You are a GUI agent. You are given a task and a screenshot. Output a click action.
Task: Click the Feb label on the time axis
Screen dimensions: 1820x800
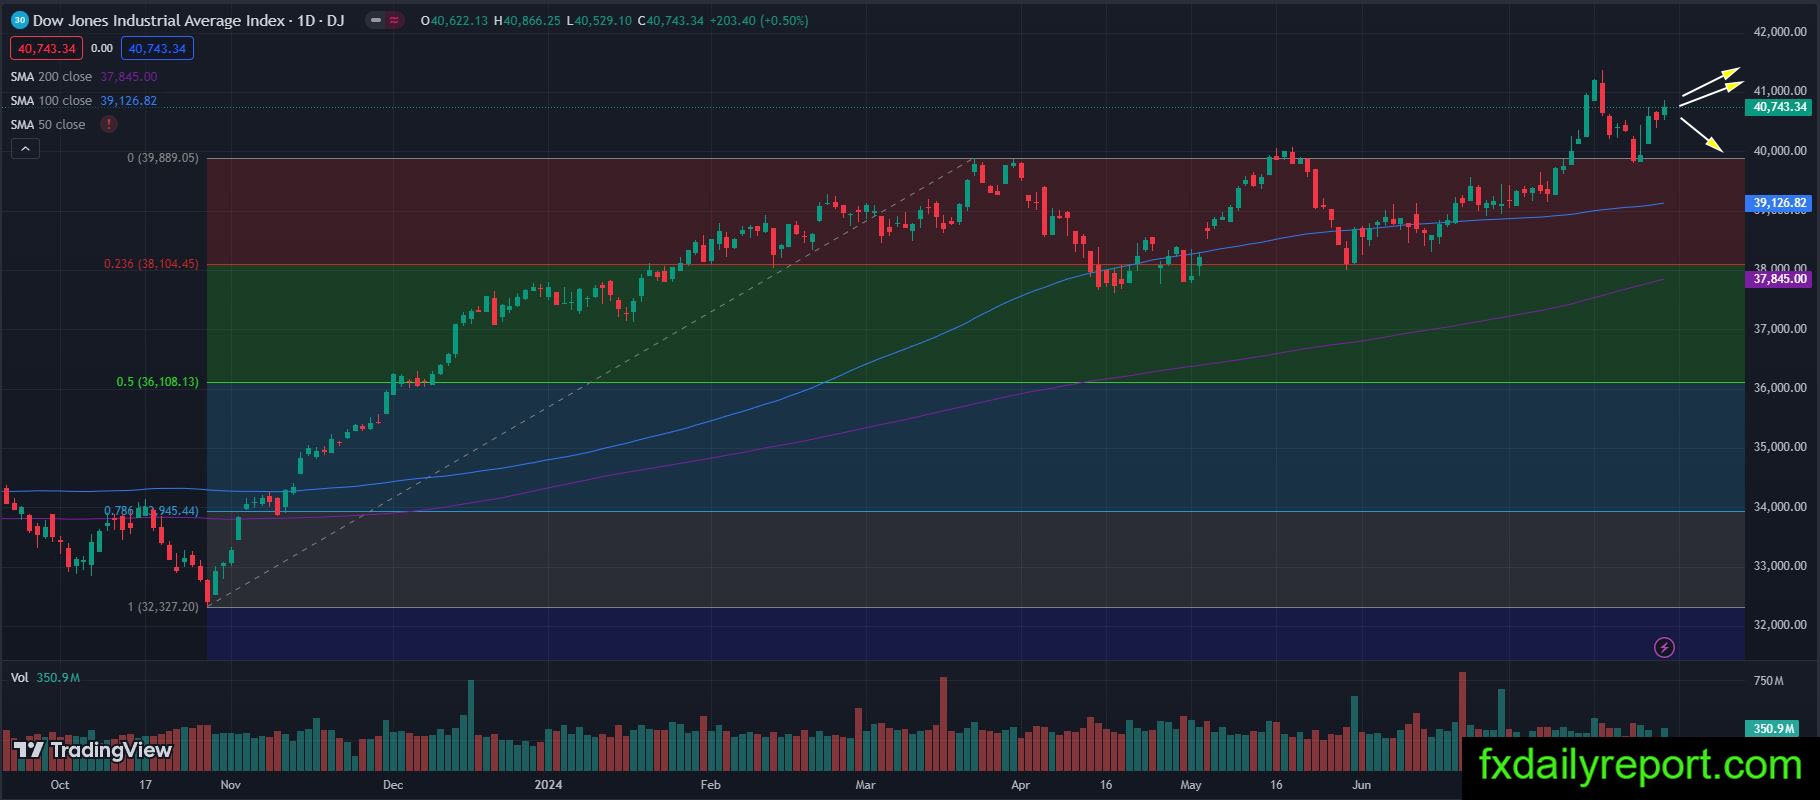710,785
